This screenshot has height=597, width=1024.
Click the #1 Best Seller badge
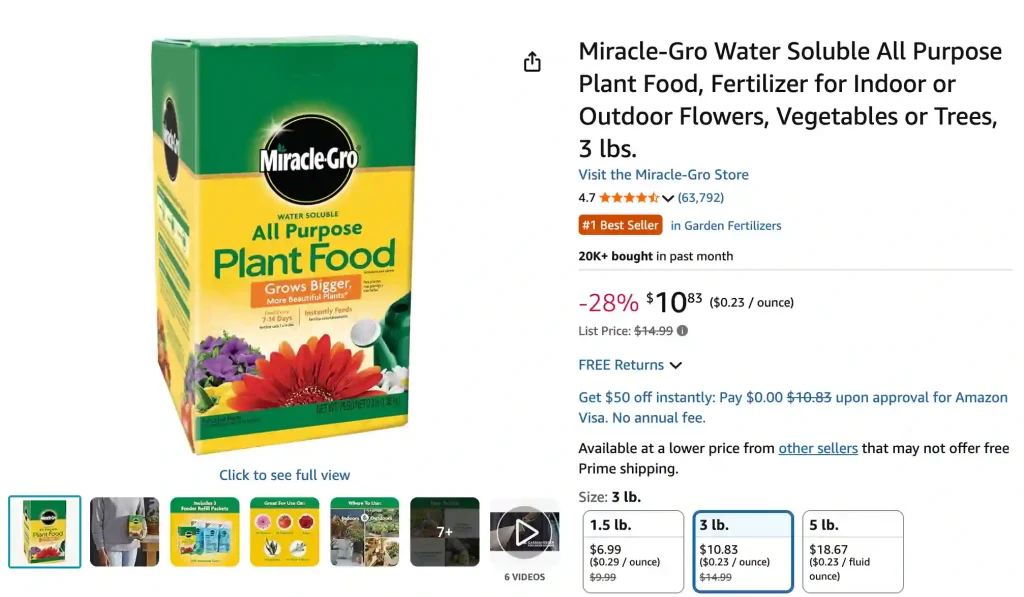(620, 225)
